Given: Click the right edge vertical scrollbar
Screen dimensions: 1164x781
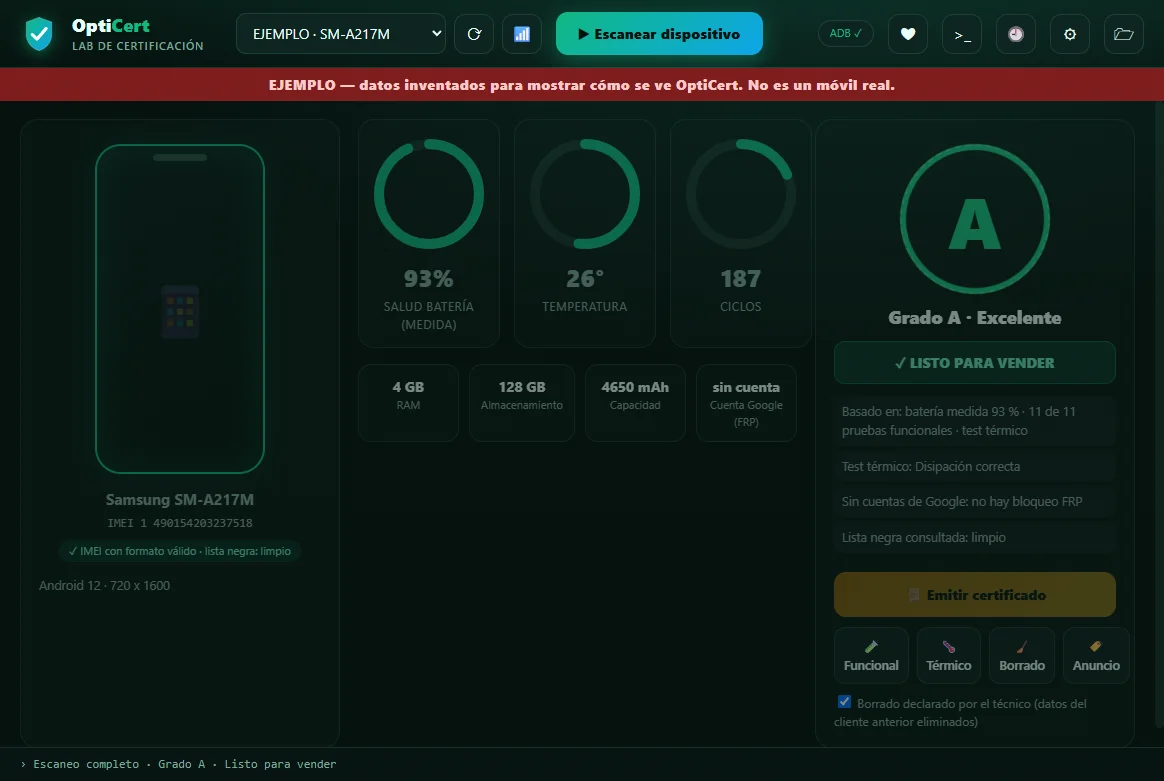Looking at the screenshot, I should coord(1160,414).
